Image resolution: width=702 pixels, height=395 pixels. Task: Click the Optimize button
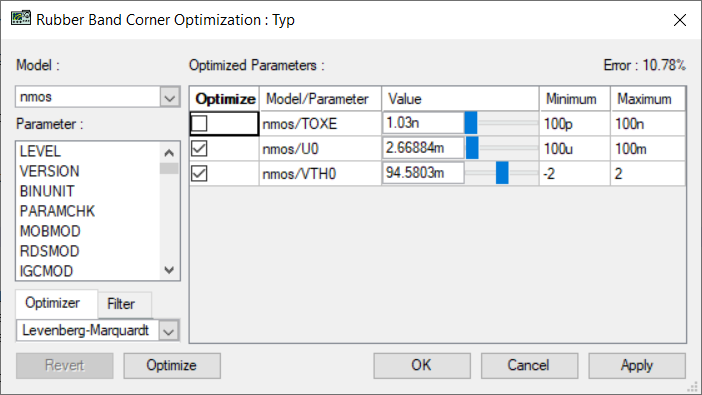pos(172,365)
